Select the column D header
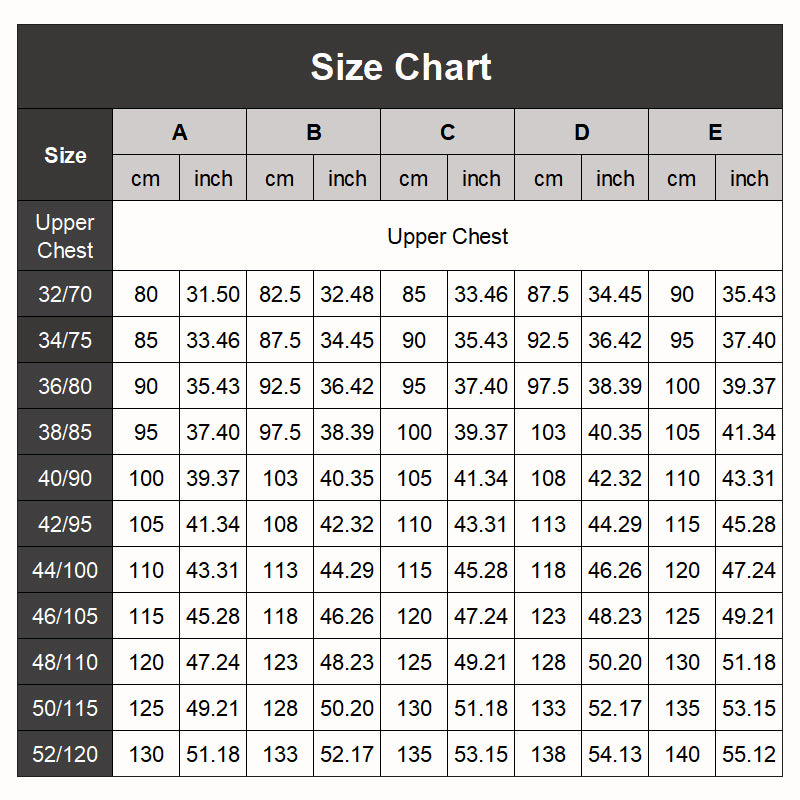Viewport: 800px width, 800px height. (x=581, y=132)
